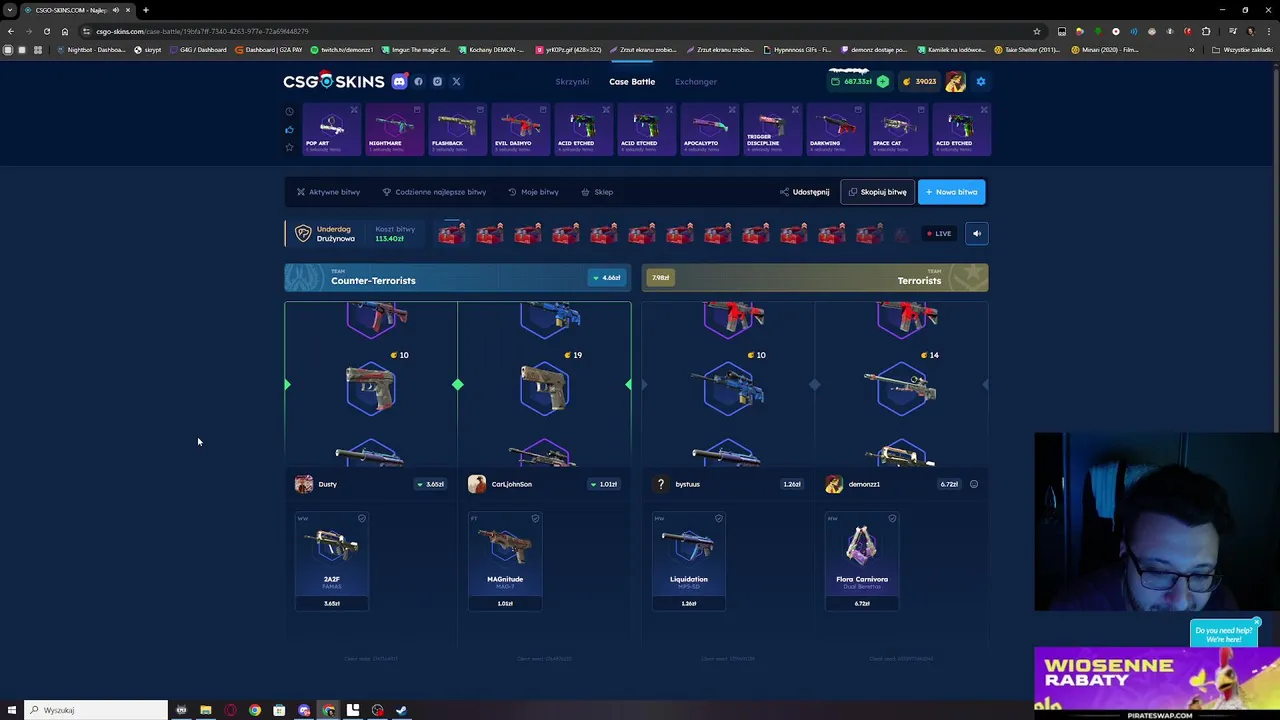Click the Nowa bitwa button
The height and width of the screenshot is (720, 1280).
tap(951, 192)
